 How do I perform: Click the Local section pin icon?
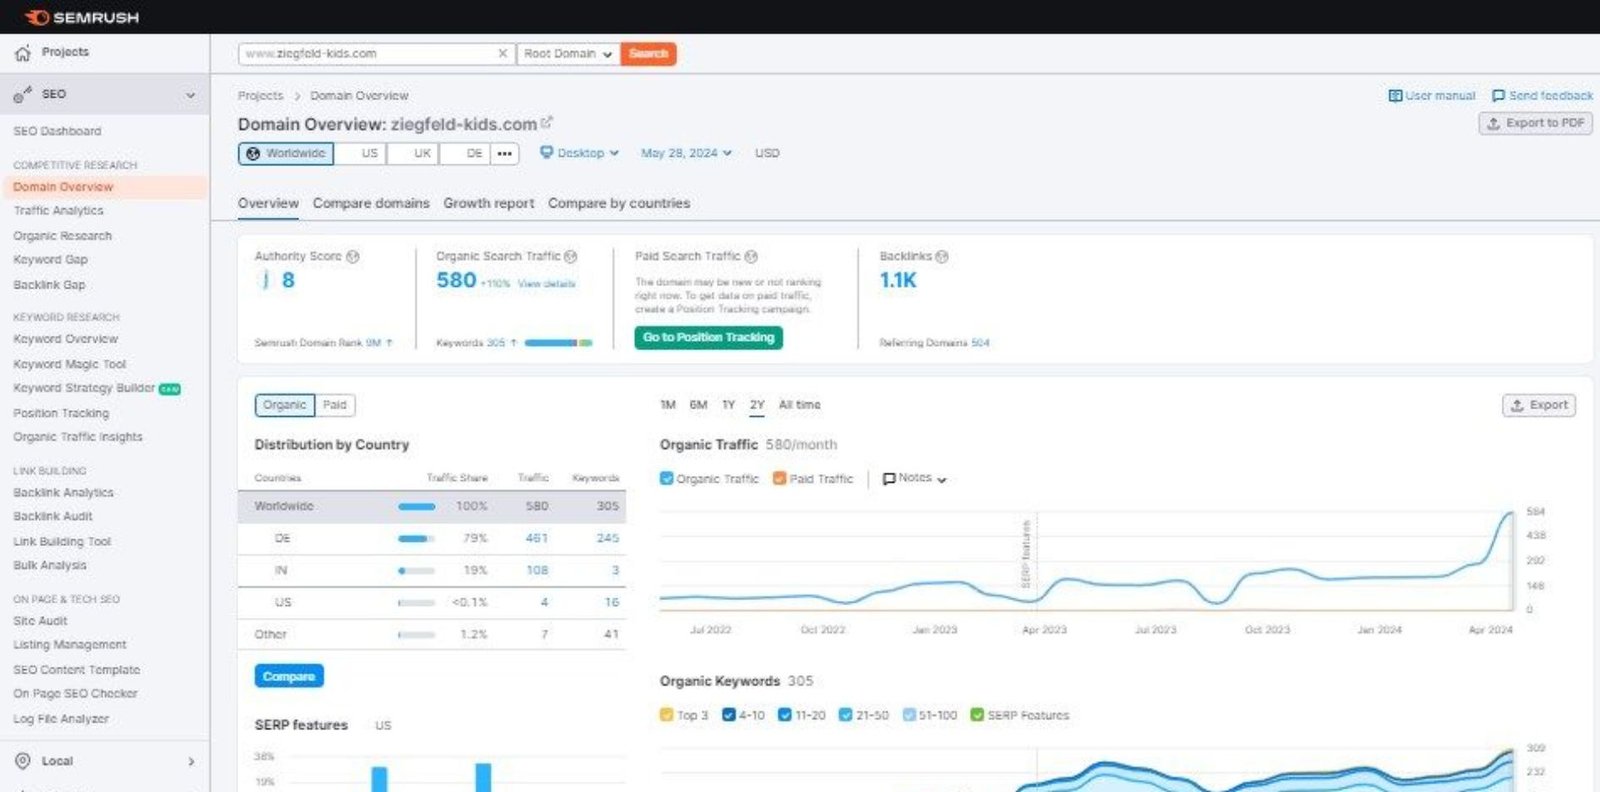(x=22, y=761)
